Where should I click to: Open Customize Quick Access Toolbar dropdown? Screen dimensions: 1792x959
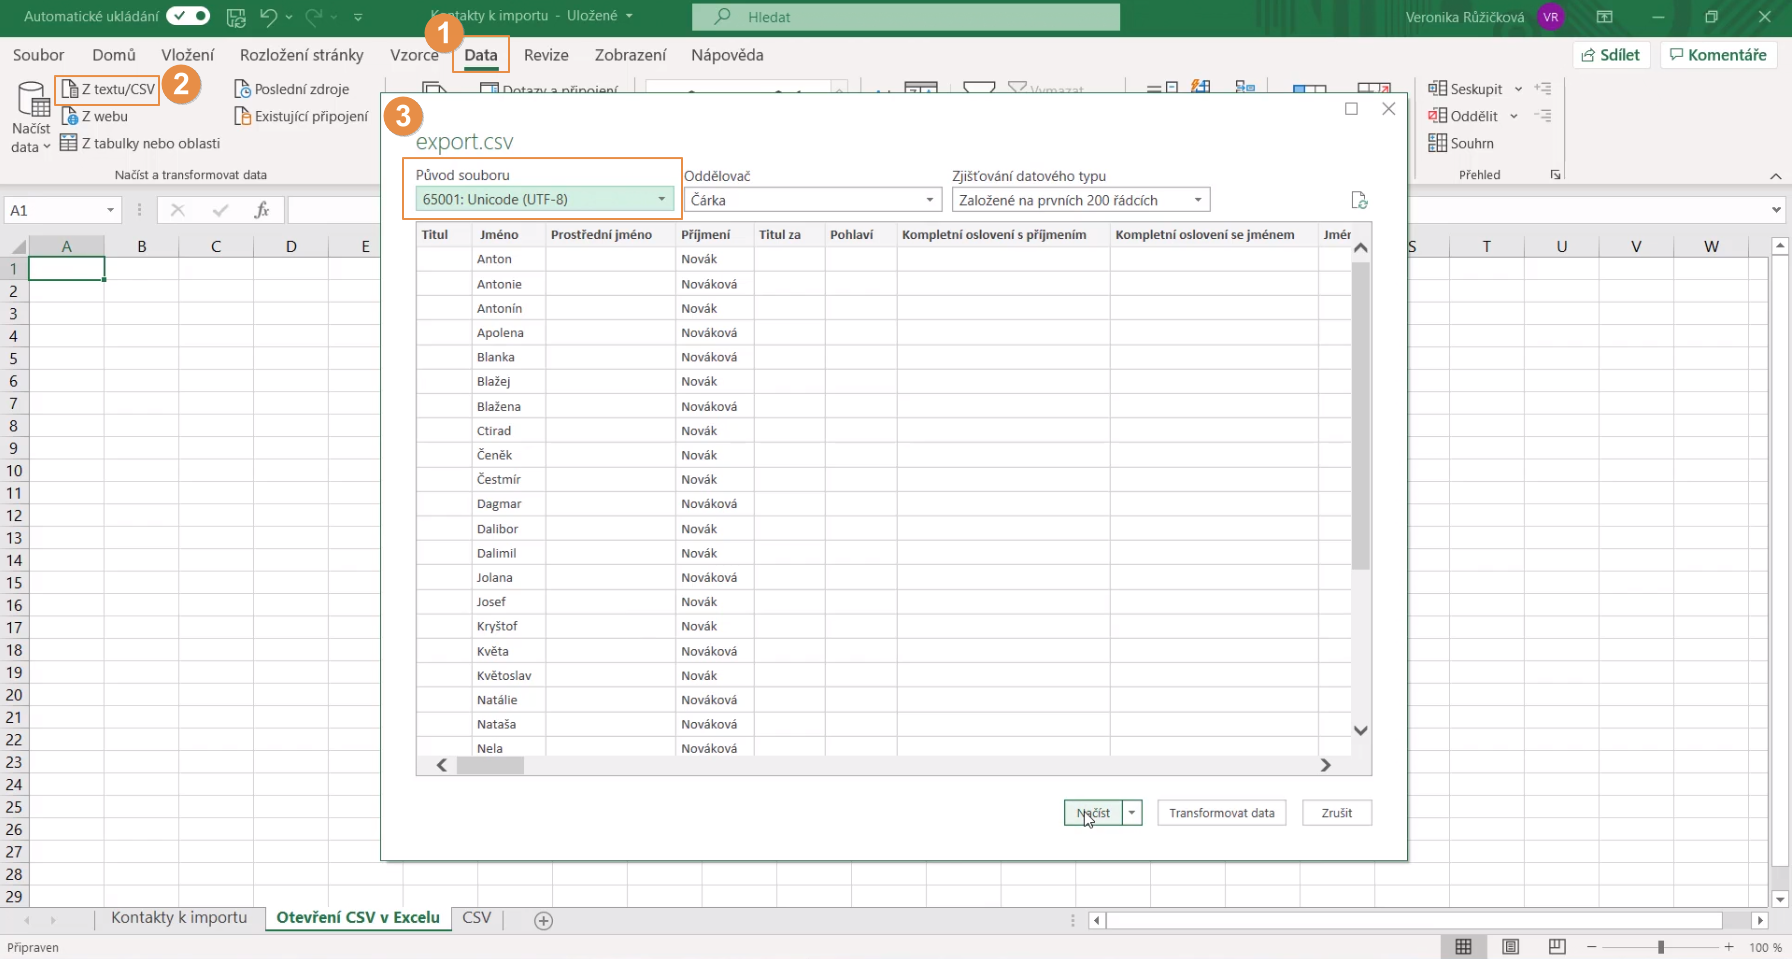point(358,17)
